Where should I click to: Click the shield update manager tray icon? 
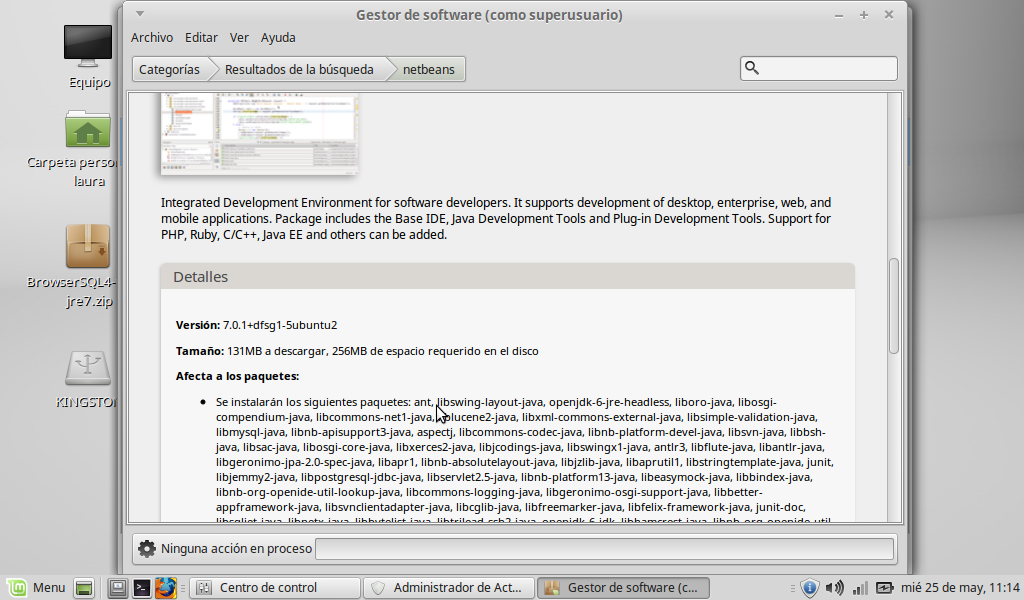pyautogui.click(x=810, y=588)
